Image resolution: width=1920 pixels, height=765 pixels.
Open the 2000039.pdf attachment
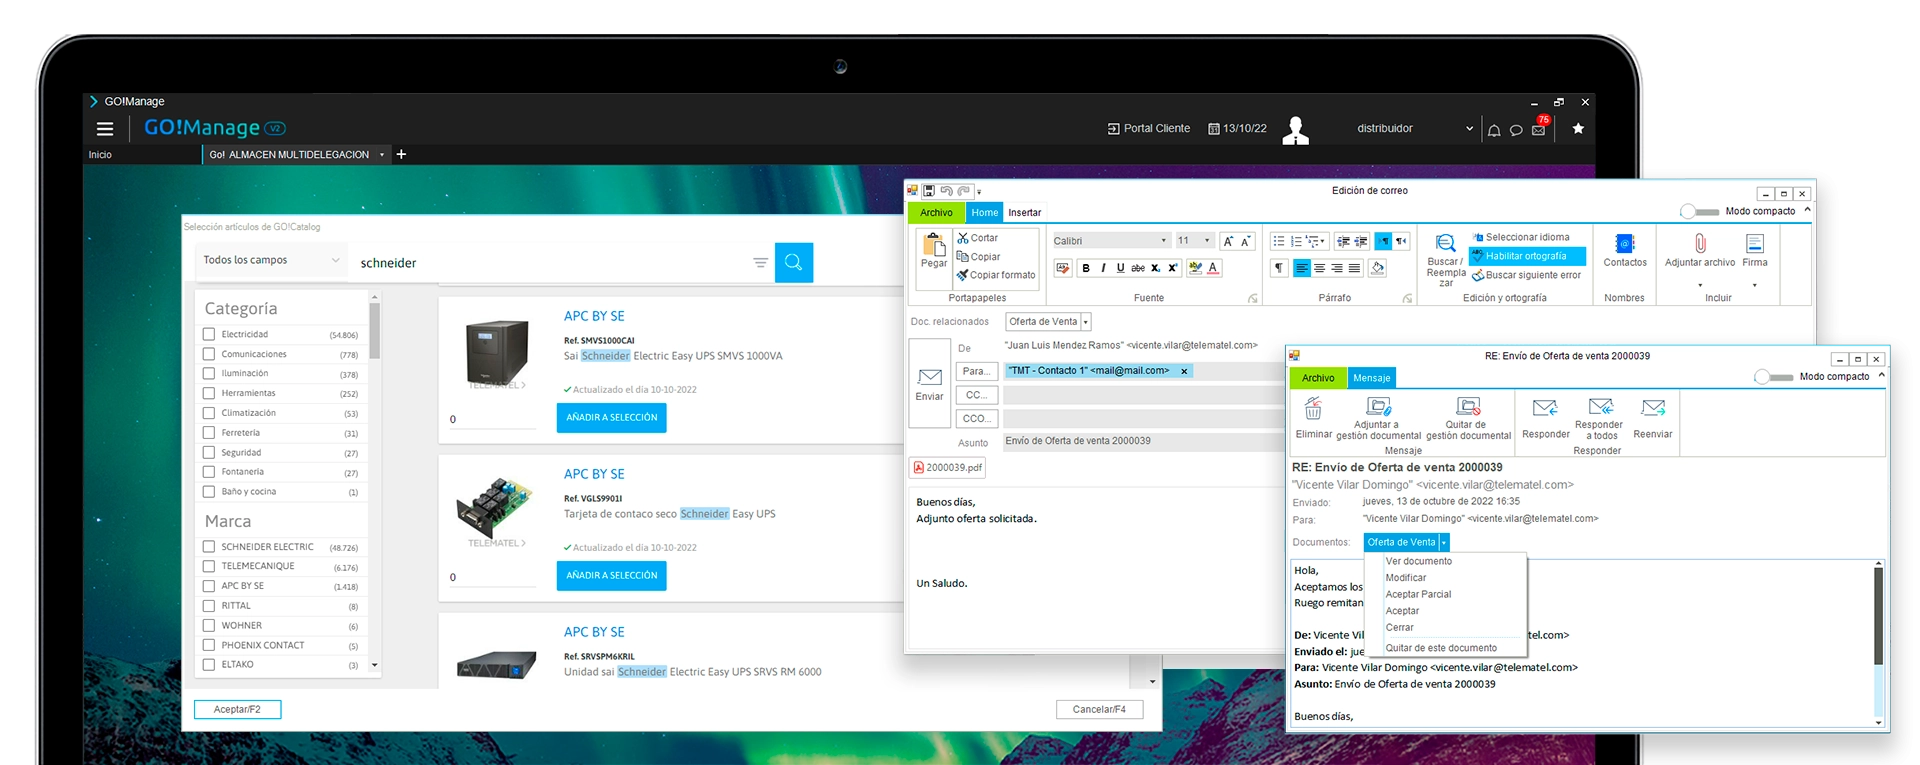point(948,467)
